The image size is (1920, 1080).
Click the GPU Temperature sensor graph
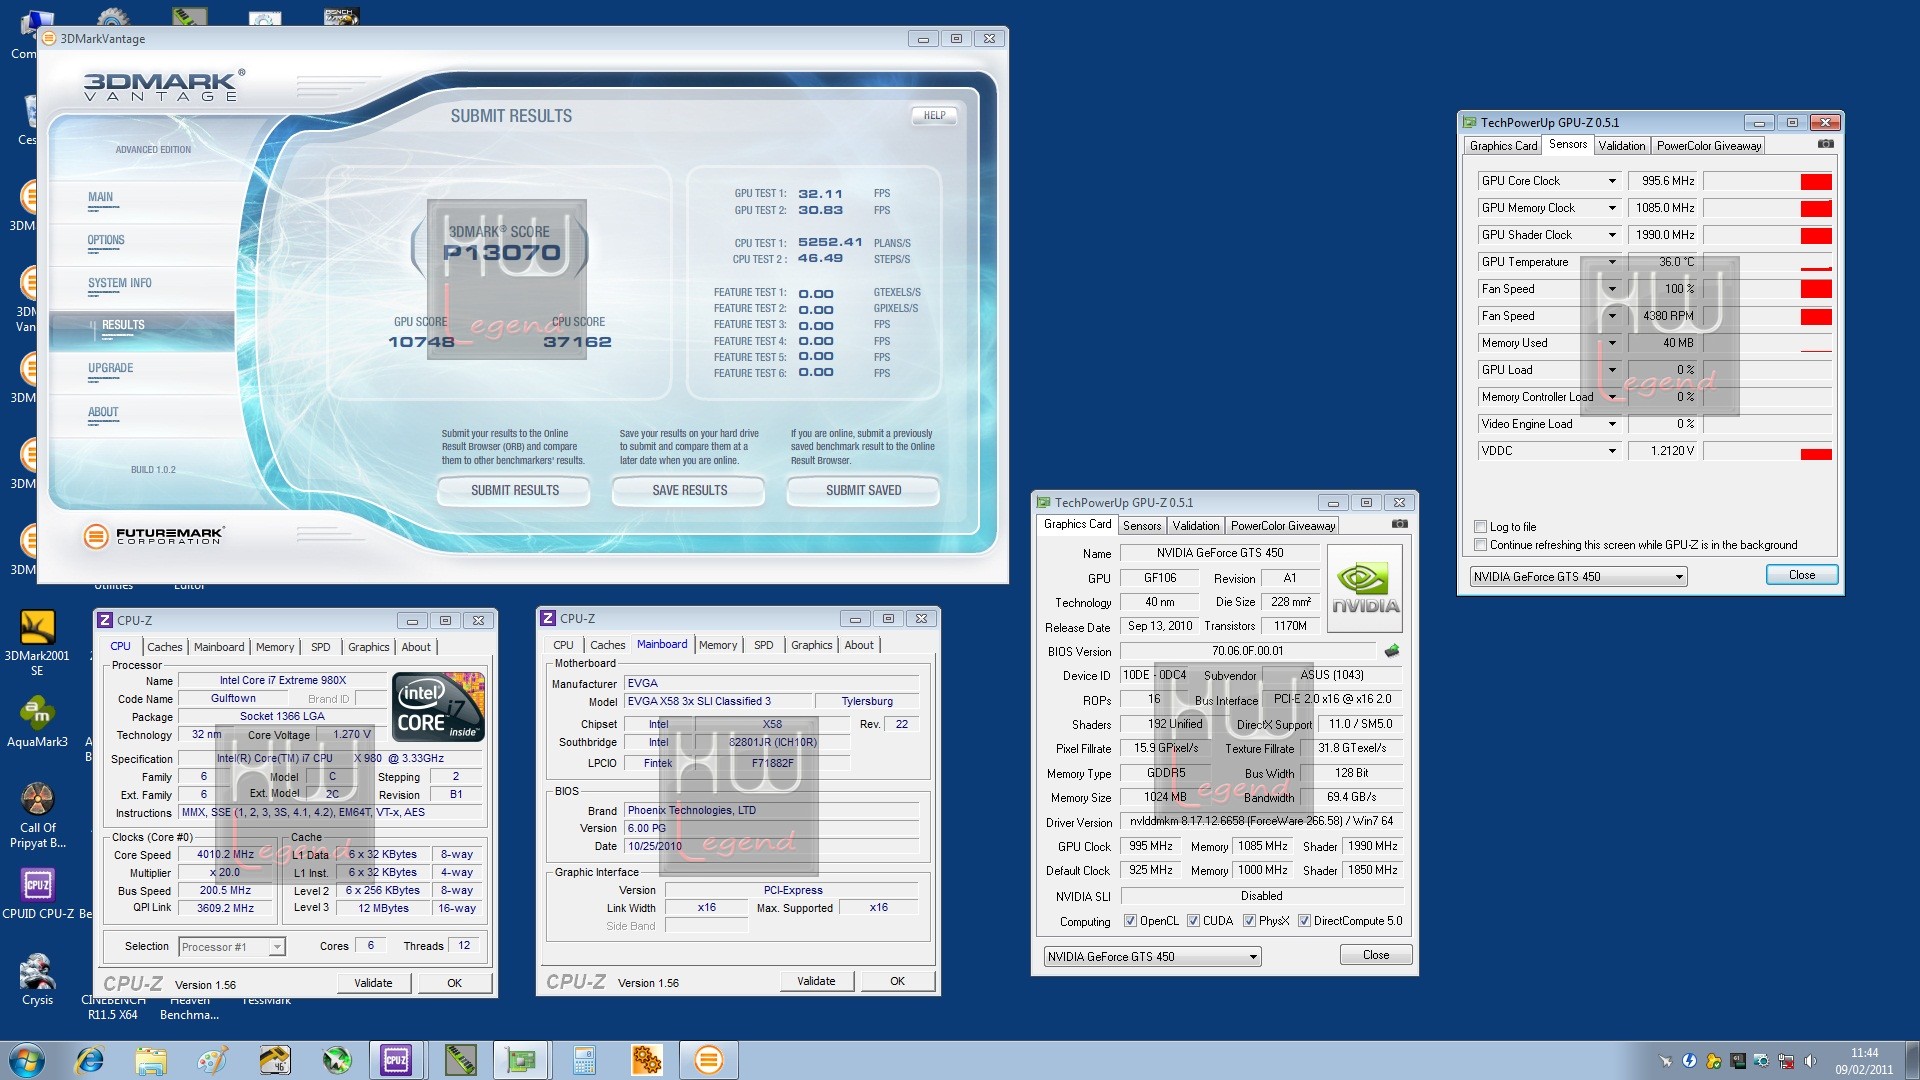(x=1768, y=262)
